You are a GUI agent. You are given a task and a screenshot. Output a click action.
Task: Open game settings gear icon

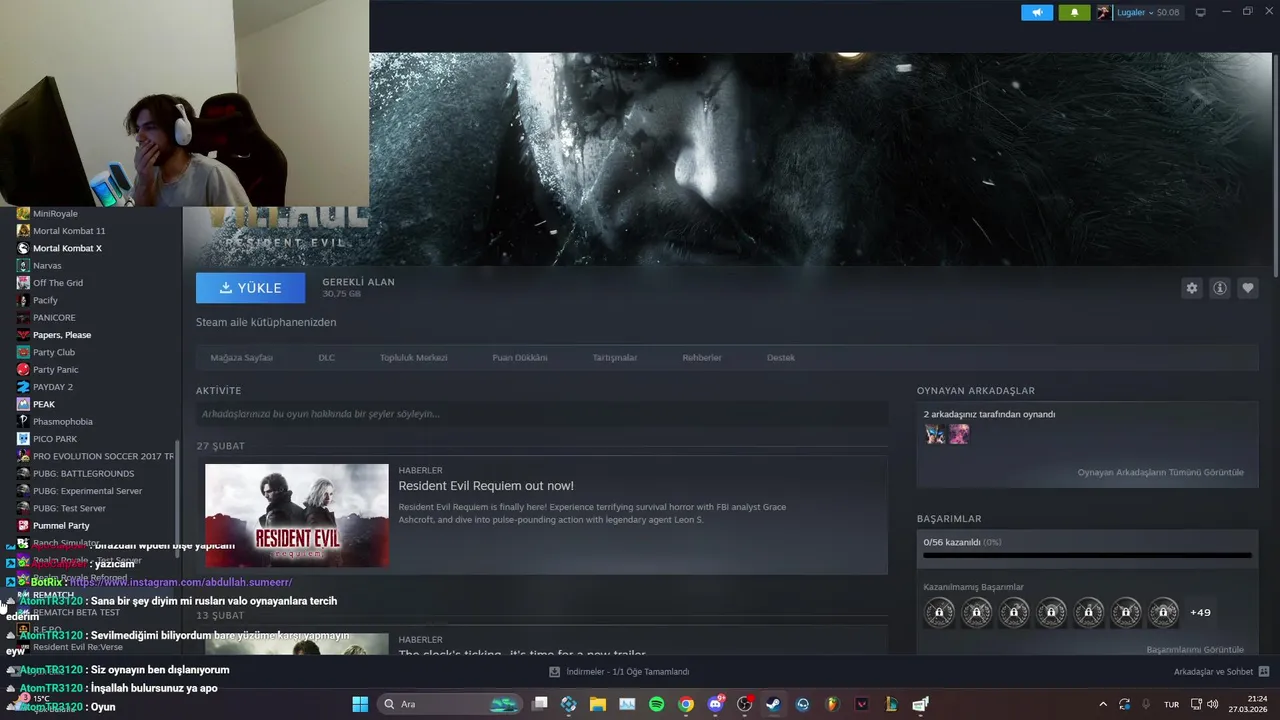coord(1192,288)
